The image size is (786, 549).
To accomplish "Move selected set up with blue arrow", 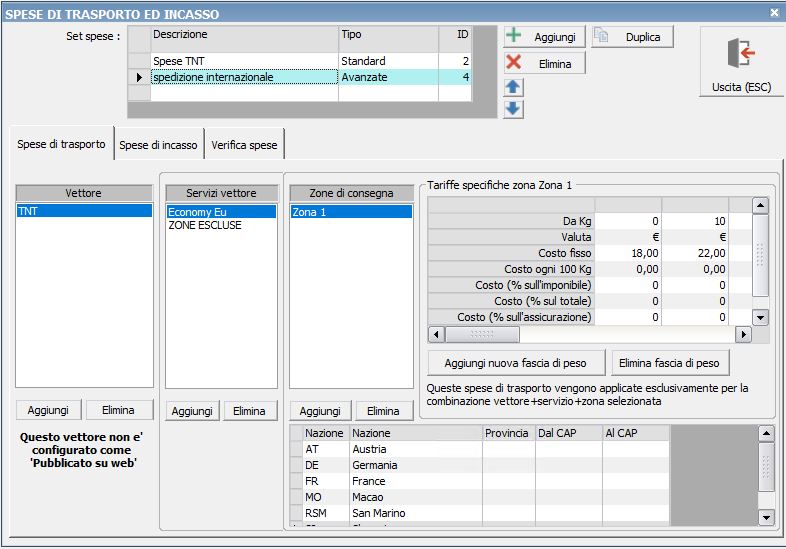I will 513,87.
